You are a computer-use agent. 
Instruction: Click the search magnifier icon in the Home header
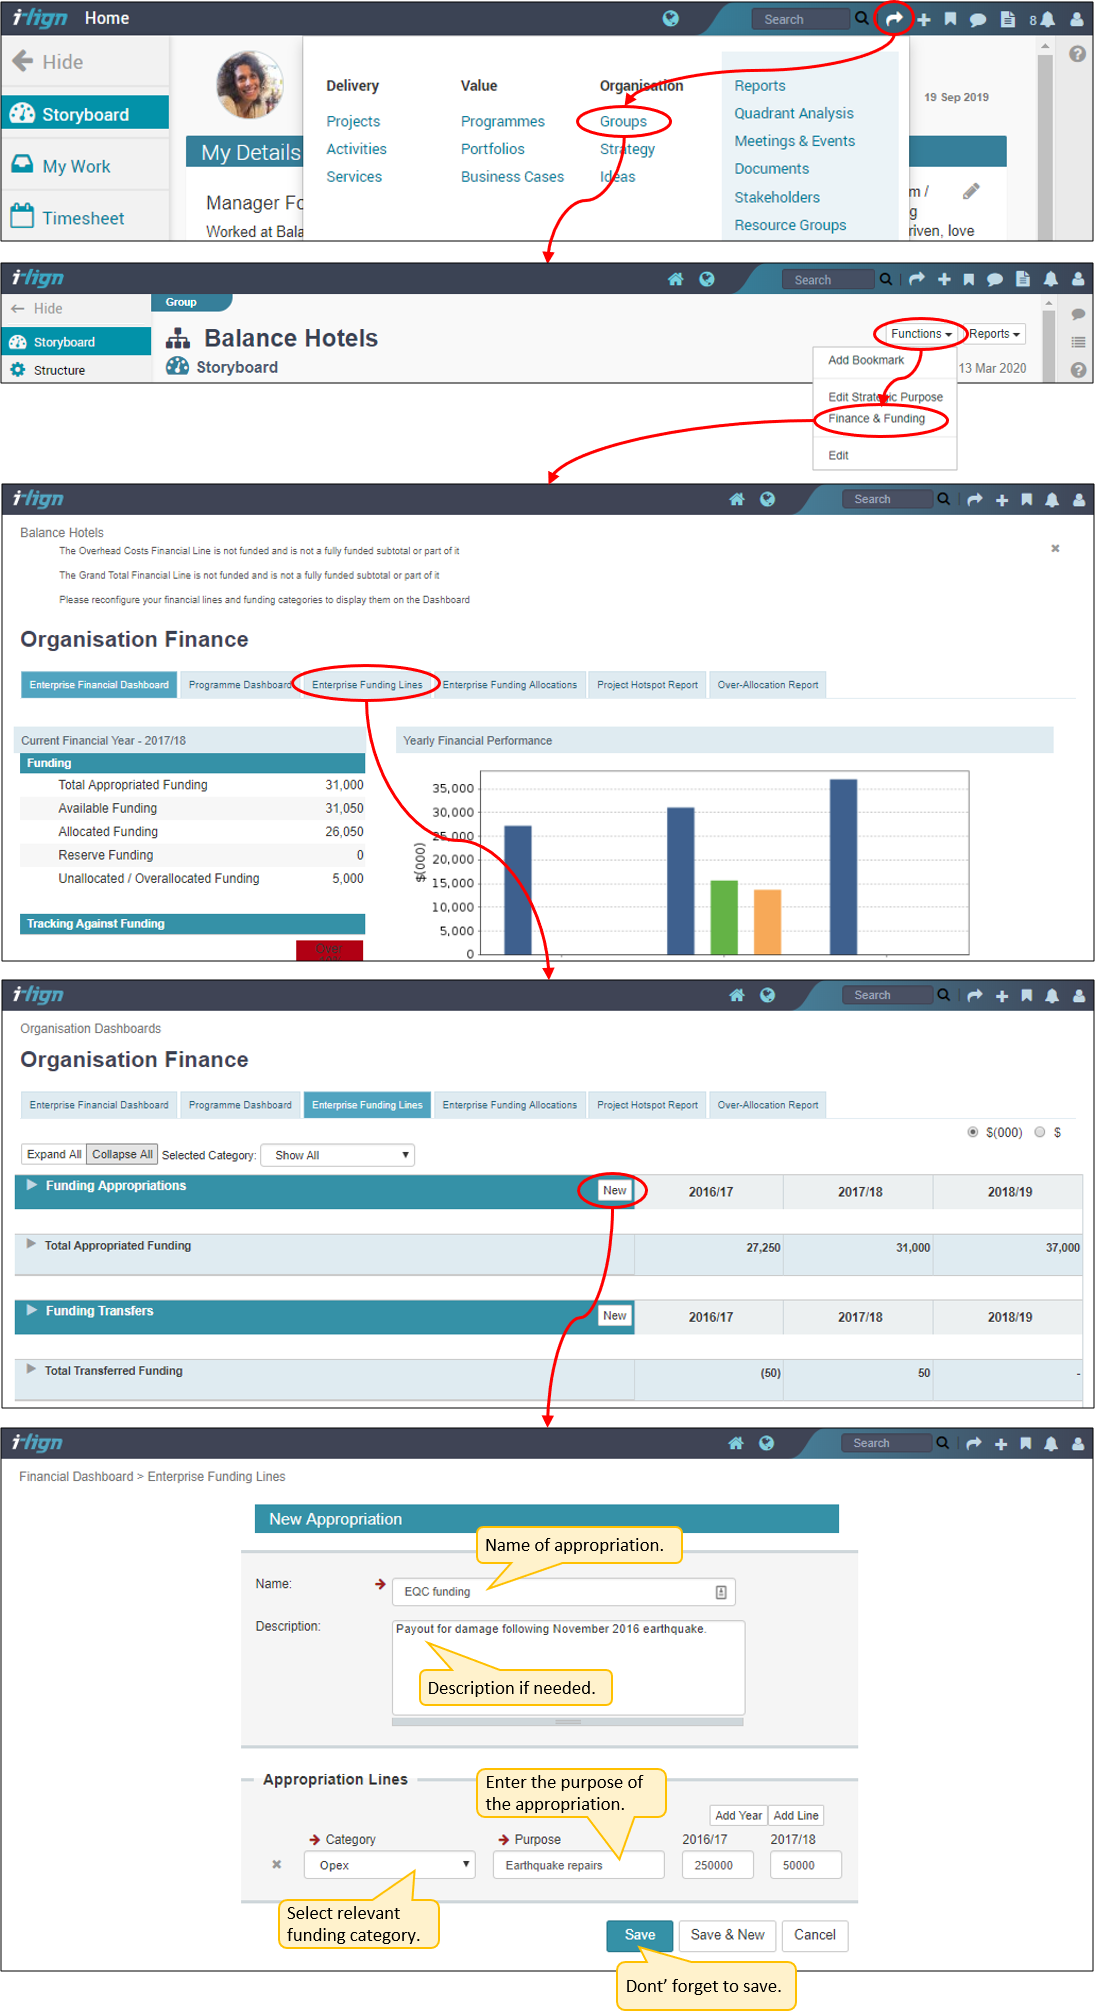(862, 18)
